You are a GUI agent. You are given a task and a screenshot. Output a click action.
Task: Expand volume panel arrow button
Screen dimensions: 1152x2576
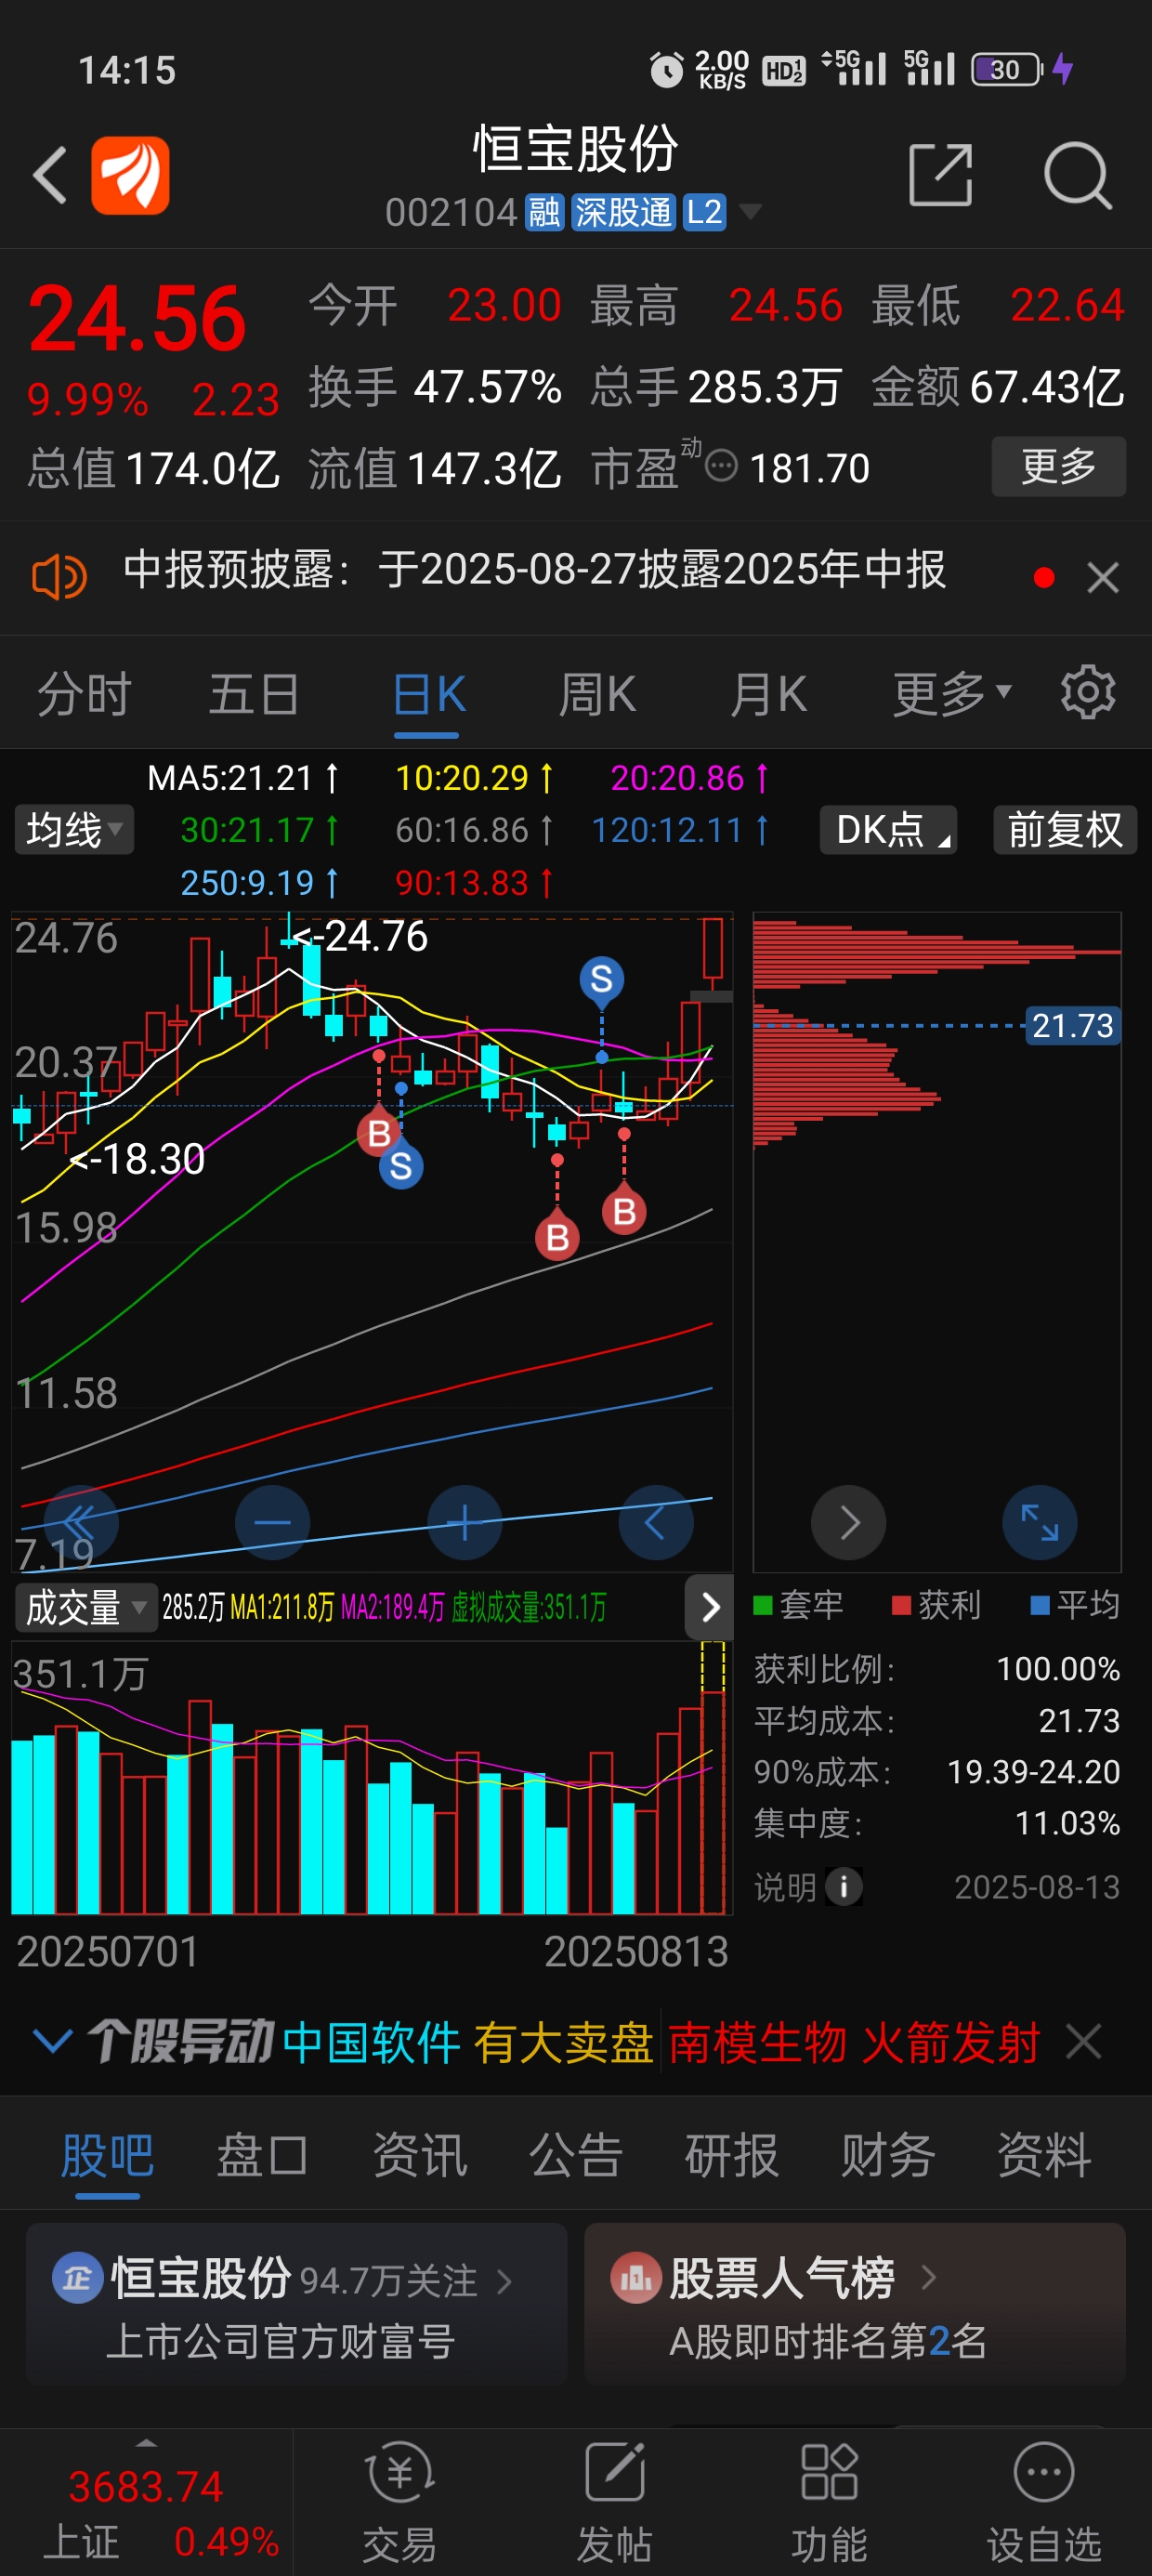pyautogui.click(x=710, y=1607)
